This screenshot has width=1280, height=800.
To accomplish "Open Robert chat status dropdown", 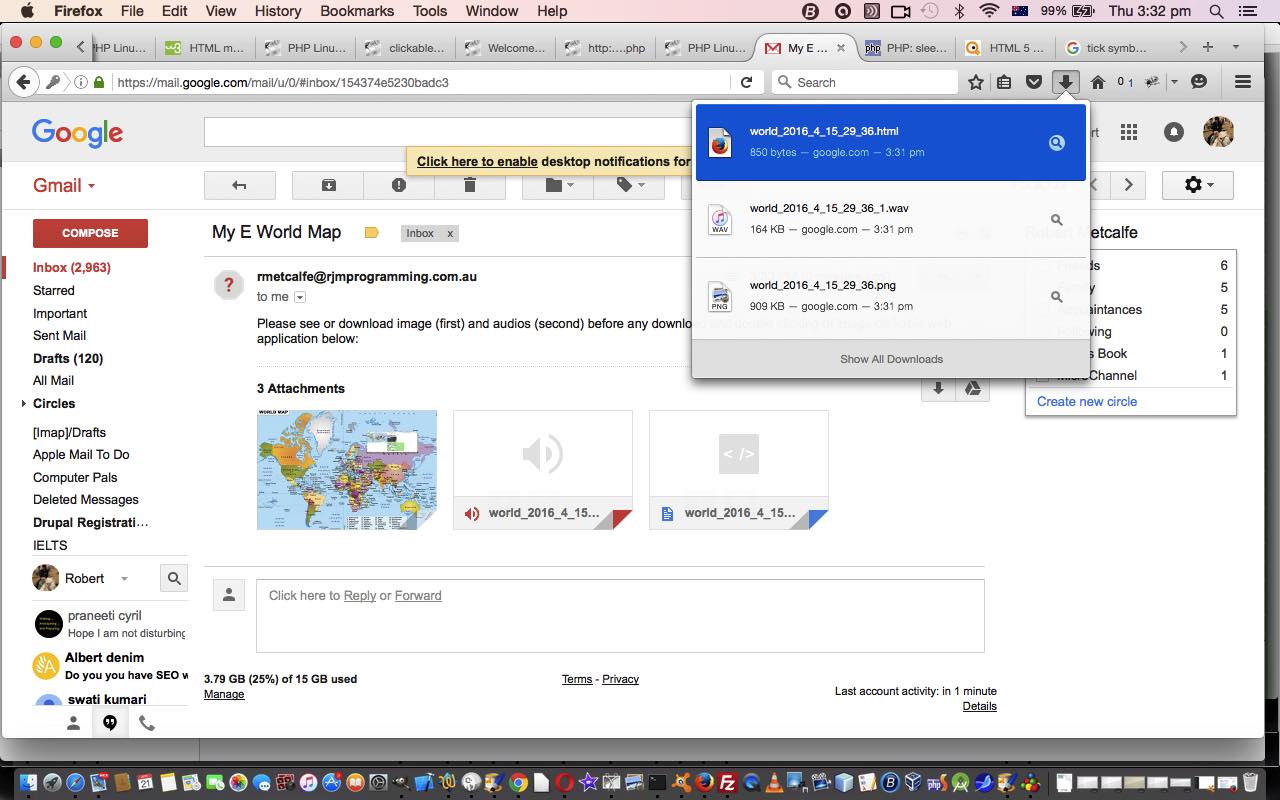I will [124, 579].
